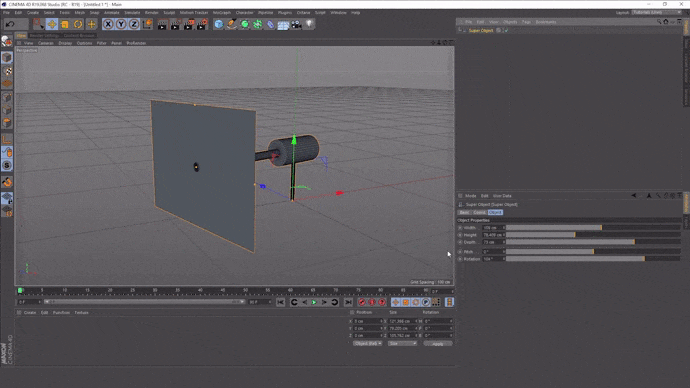Toggle viewport solo S icon
The height and width of the screenshot is (388, 690).
pyautogui.click(x=7, y=165)
